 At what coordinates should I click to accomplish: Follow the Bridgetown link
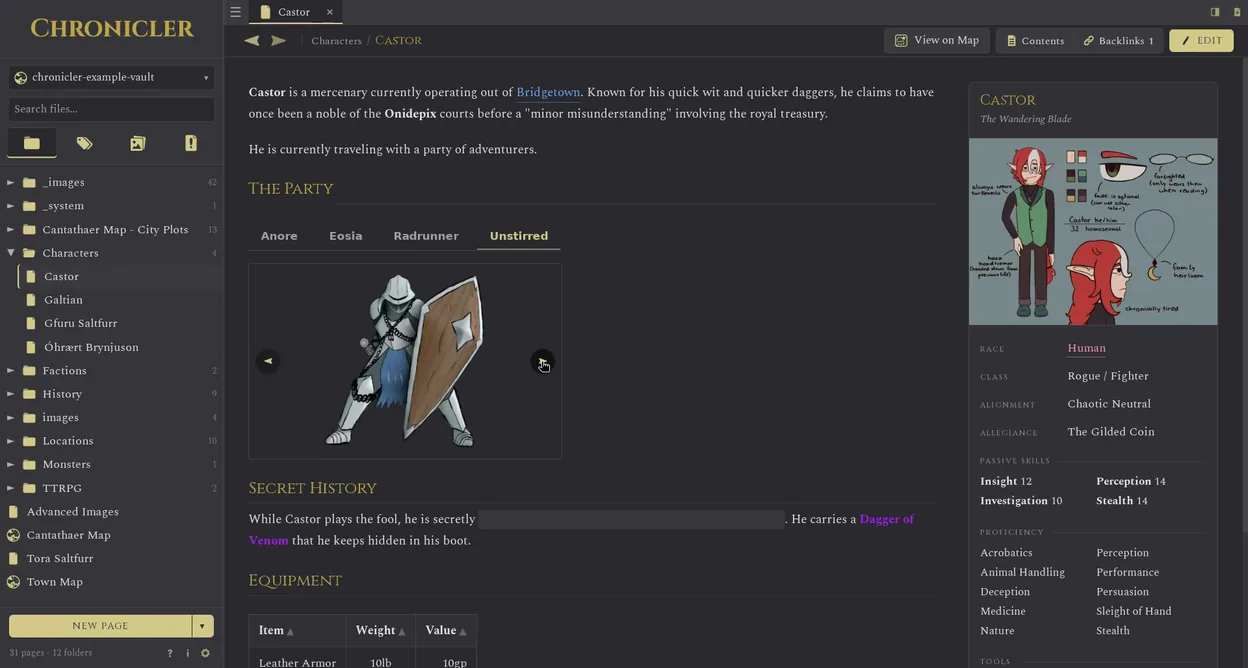pyautogui.click(x=548, y=92)
